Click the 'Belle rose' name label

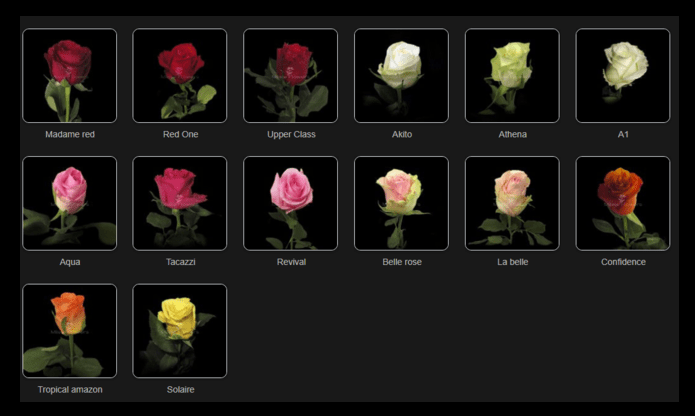pyautogui.click(x=402, y=262)
